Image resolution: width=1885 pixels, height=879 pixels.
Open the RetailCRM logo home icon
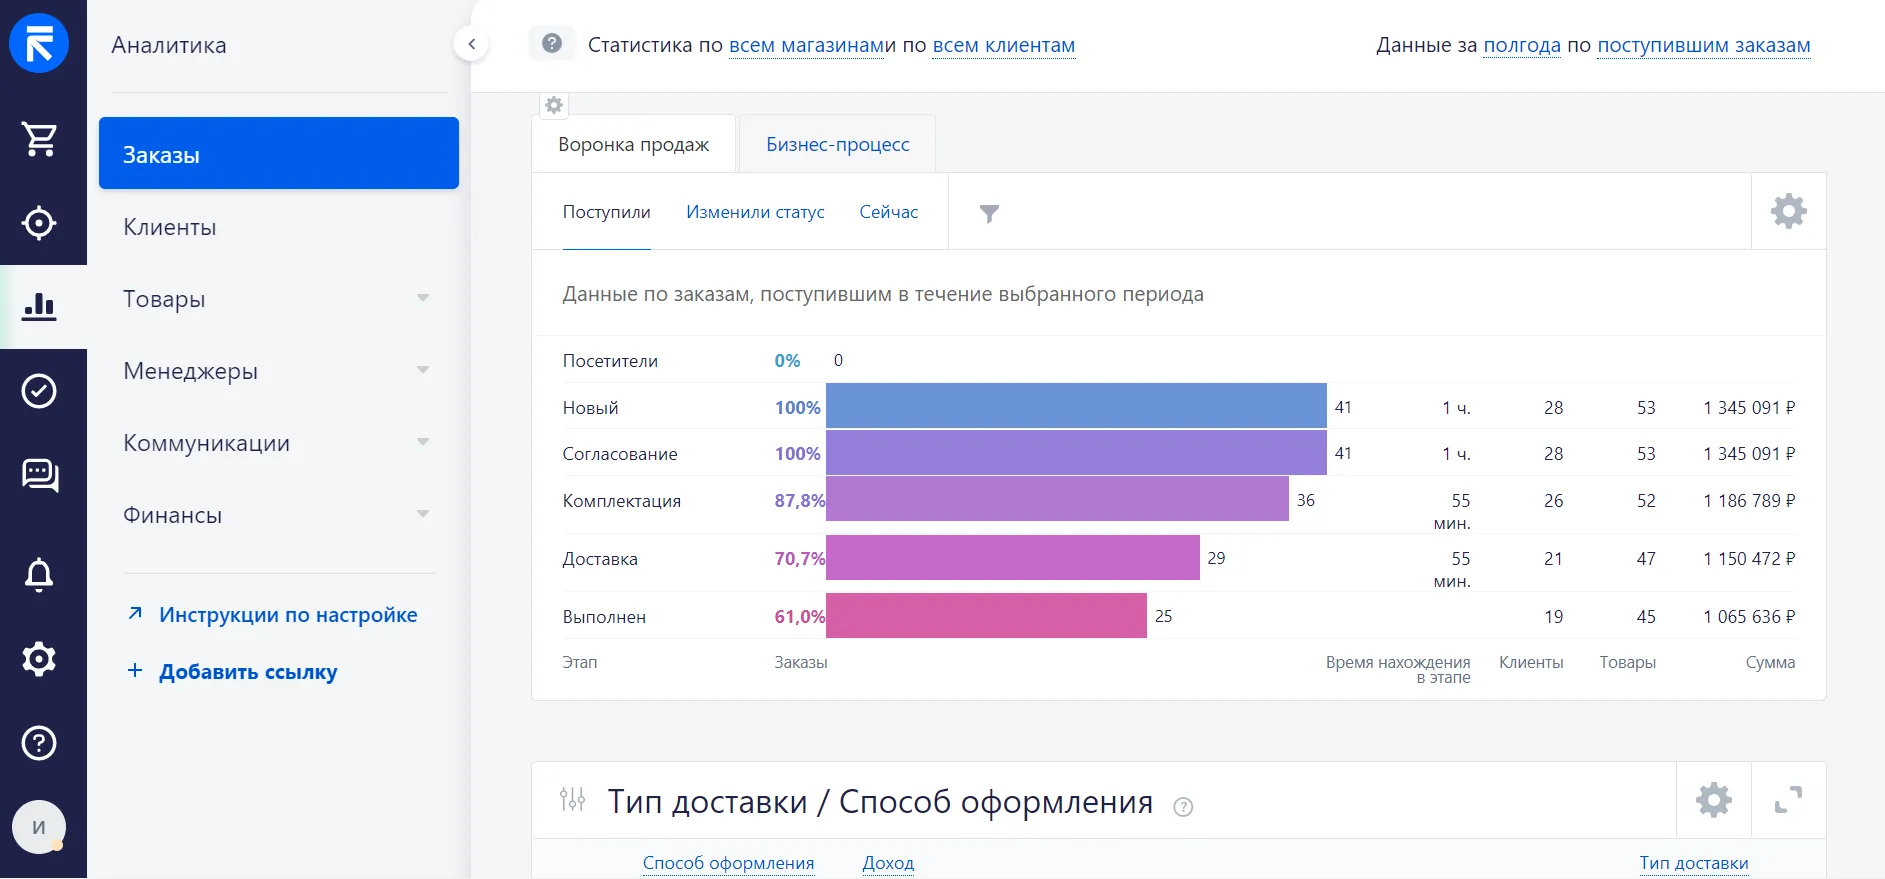(x=39, y=43)
